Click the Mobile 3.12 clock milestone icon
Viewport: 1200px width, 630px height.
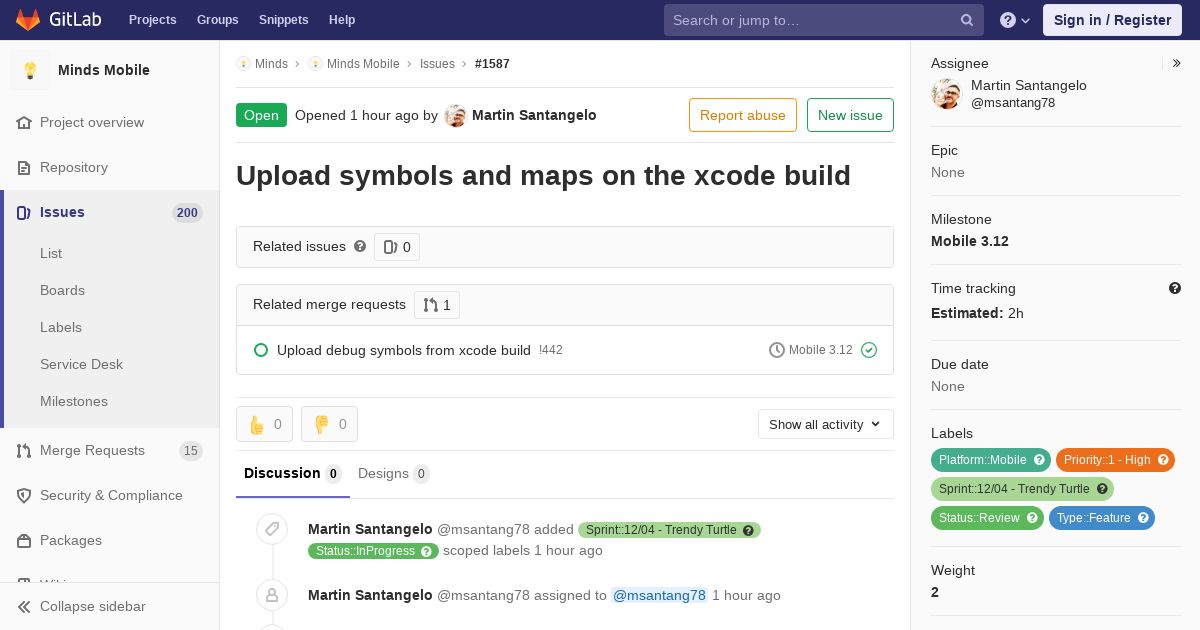[777, 350]
